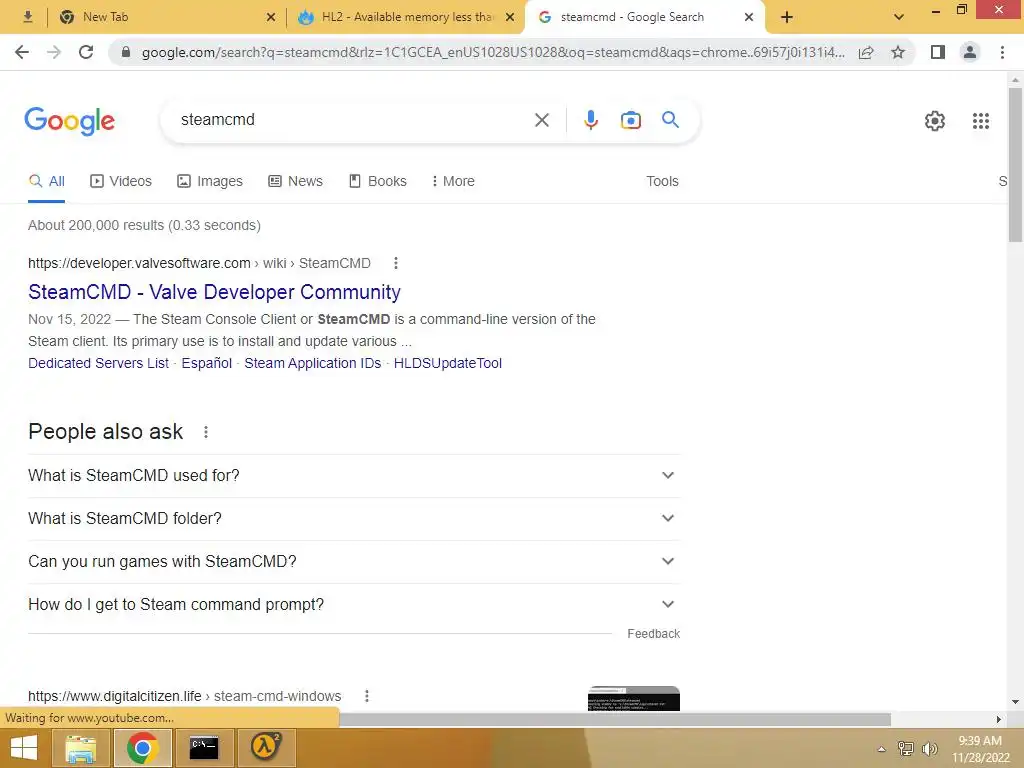The image size is (1024, 768).
Task: Open the search Tools options
Action: (662, 182)
